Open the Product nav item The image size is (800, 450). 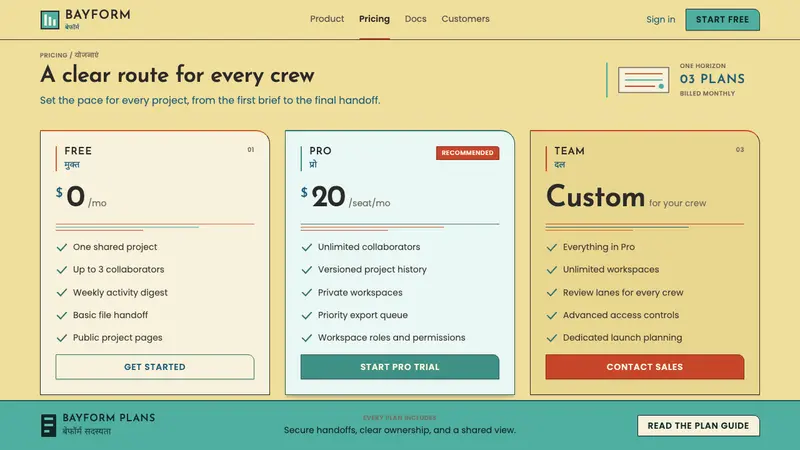tap(327, 19)
